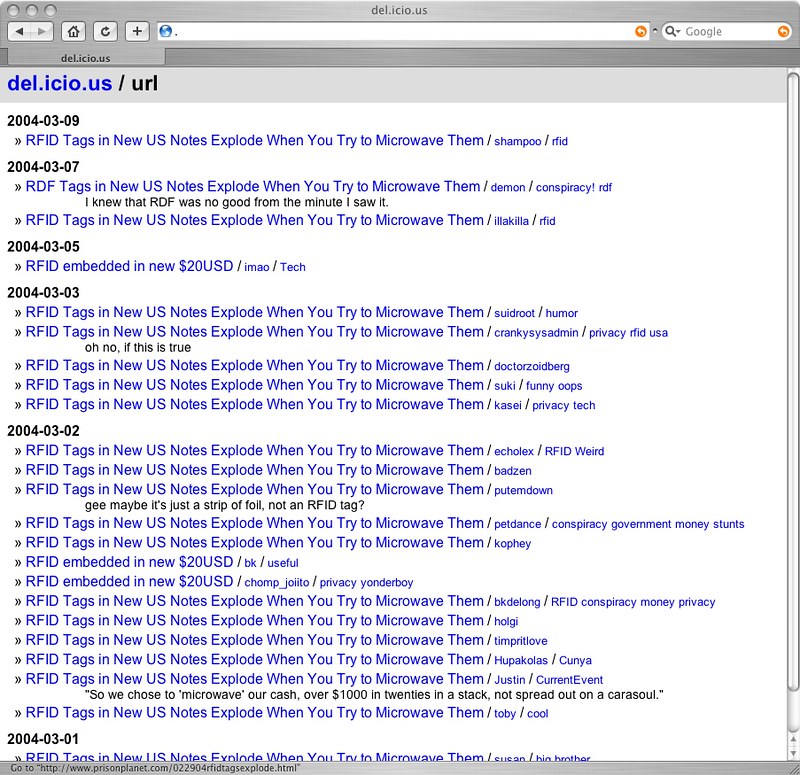Open the illakilla user link
The height and width of the screenshot is (775, 800).
[511, 221]
